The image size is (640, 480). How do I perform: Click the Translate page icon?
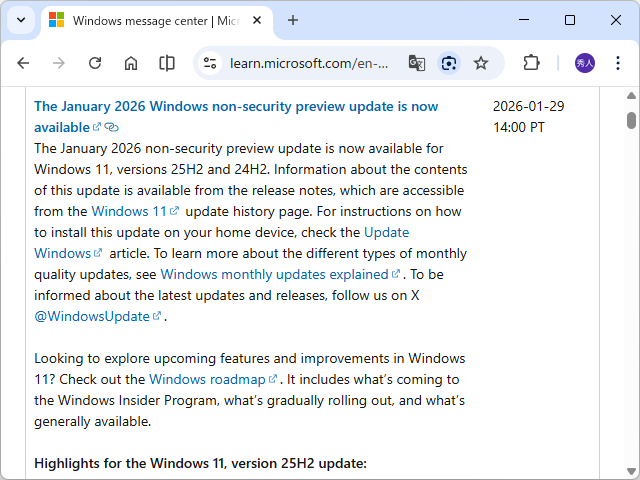tap(417, 63)
